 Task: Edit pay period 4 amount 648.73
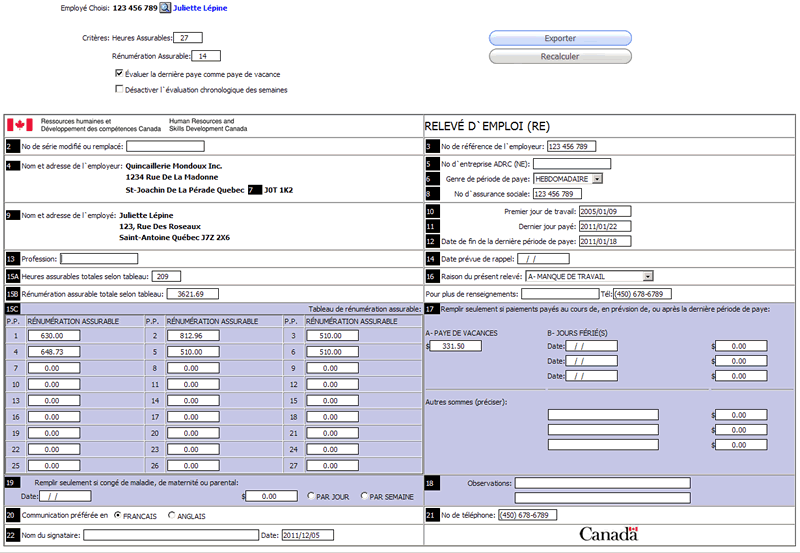tap(54, 352)
